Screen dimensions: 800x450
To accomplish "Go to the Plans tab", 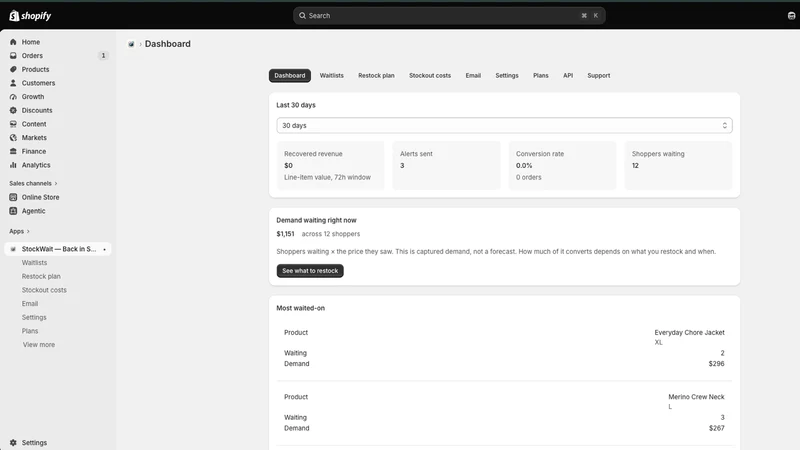I will (x=540, y=76).
